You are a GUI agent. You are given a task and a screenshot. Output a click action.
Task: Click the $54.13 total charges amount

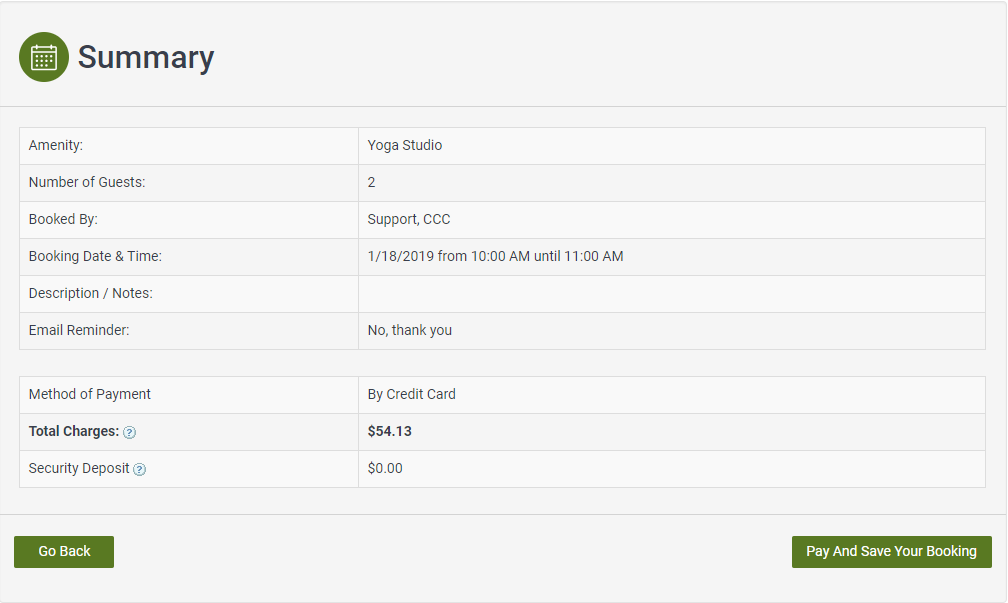pyautogui.click(x=389, y=431)
